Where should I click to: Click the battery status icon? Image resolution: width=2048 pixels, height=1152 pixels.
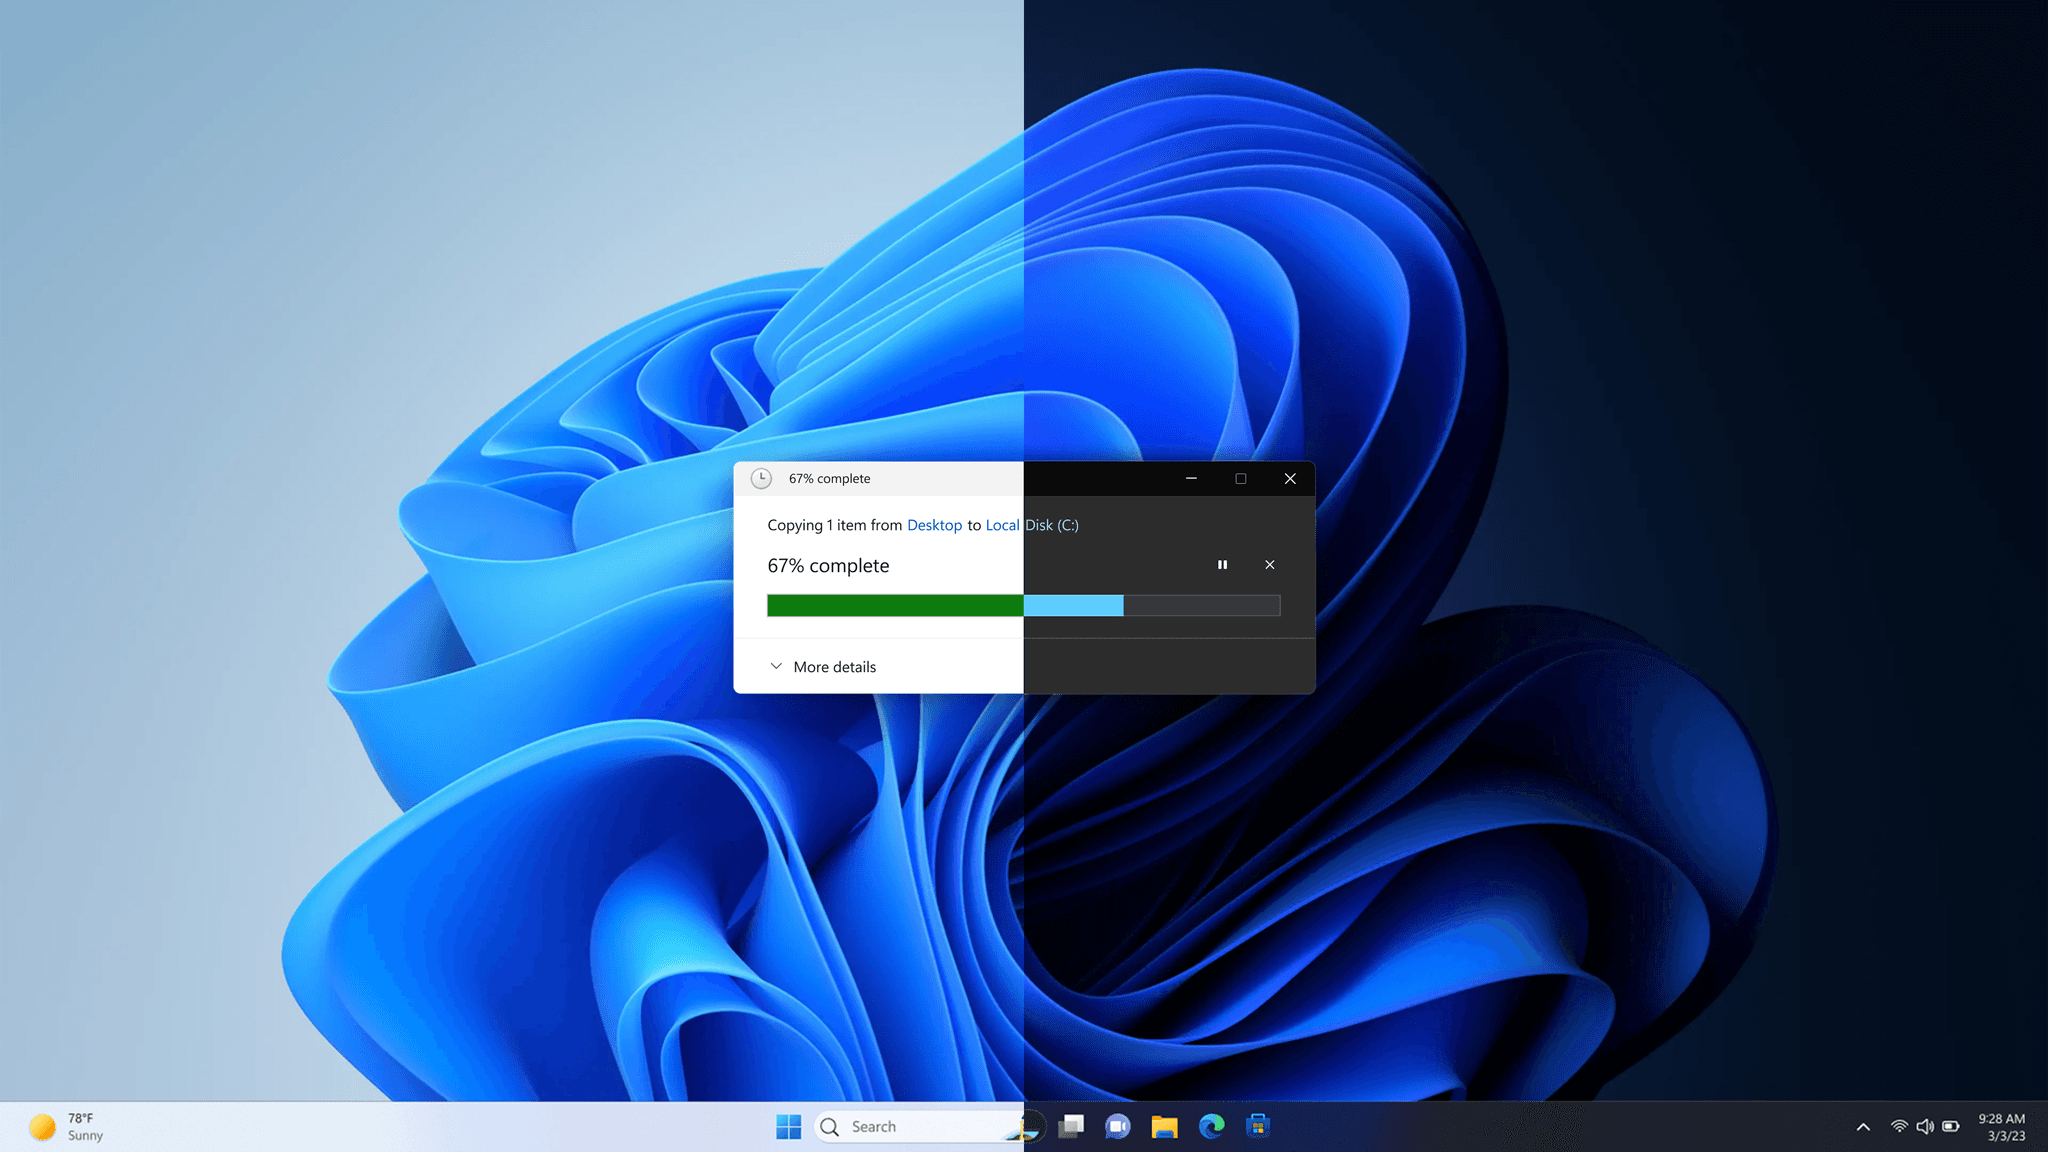pyautogui.click(x=1951, y=1127)
